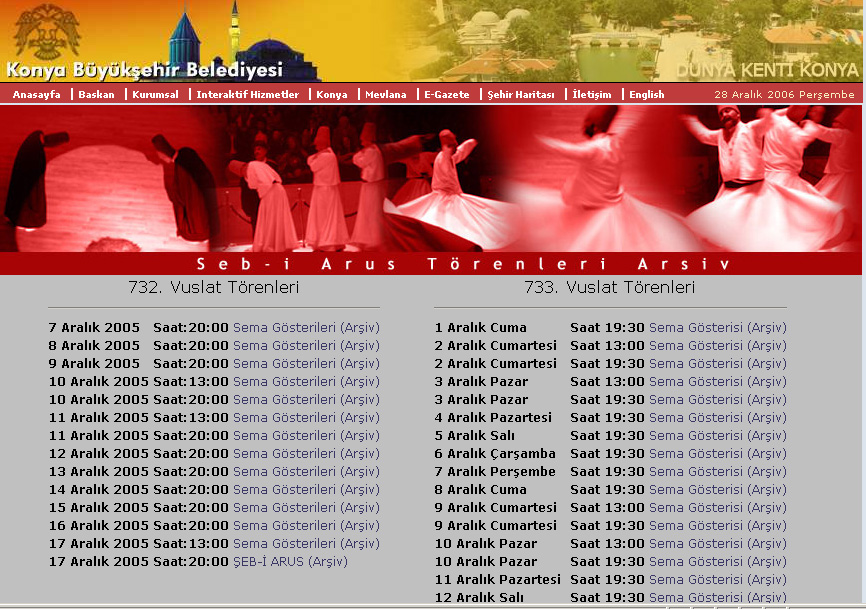Open the Anasayfa menu item
This screenshot has width=866, height=609.
point(36,94)
